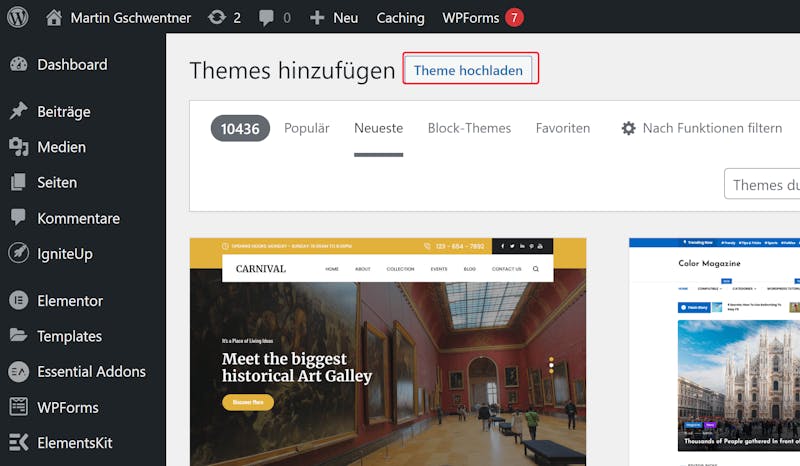Click the Beiträge pin icon
The width and height of the screenshot is (800, 466).
click(x=18, y=111)
